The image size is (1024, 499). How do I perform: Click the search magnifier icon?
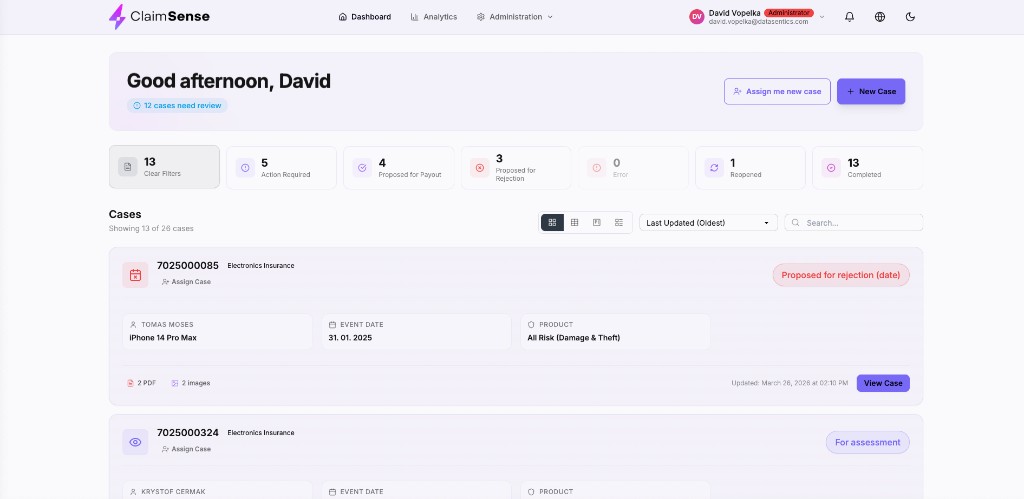[795, 223]
